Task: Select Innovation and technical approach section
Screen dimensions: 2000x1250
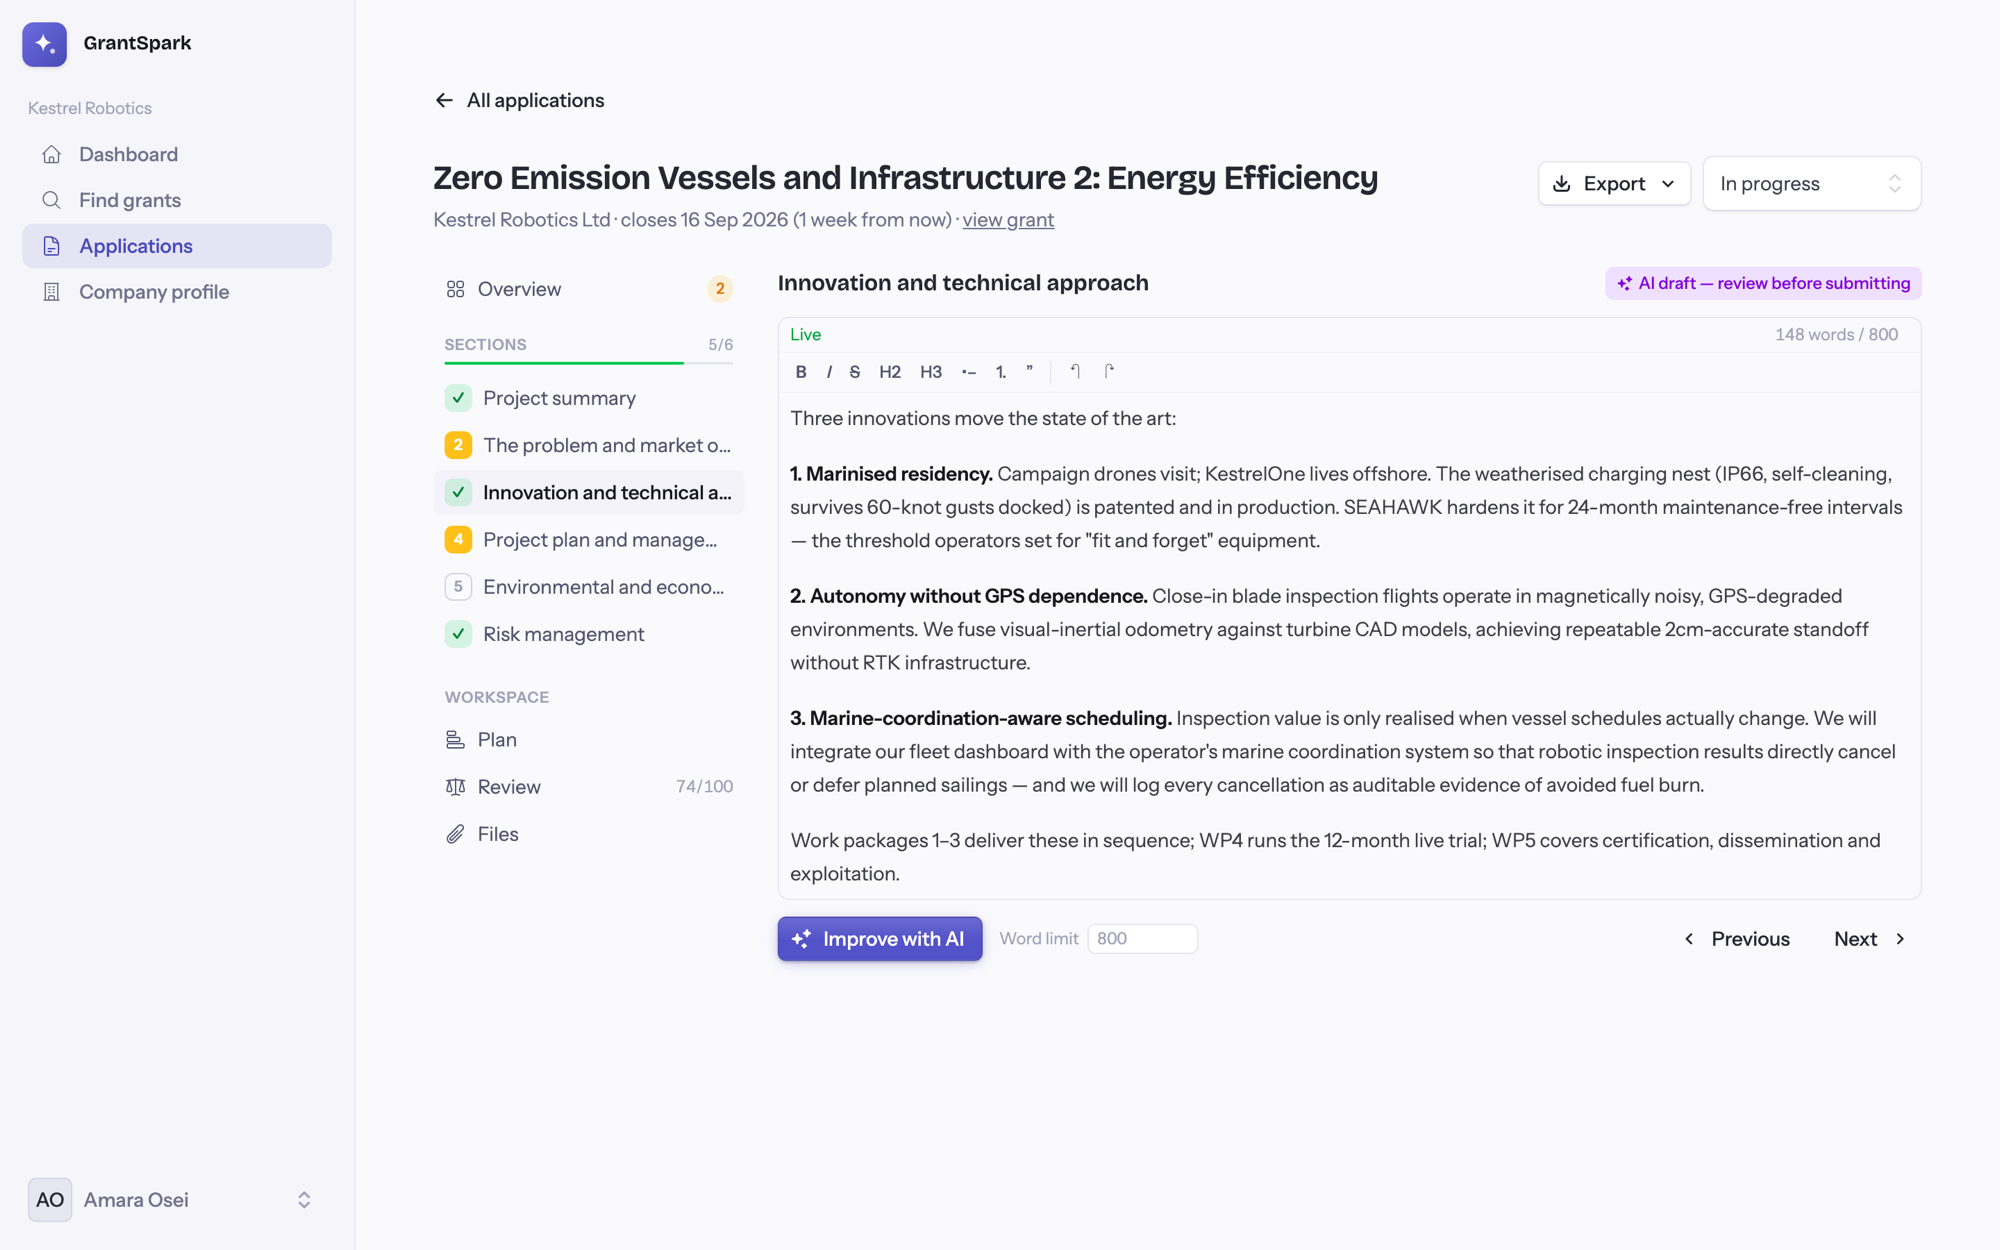Action: [x=589, y=492]
